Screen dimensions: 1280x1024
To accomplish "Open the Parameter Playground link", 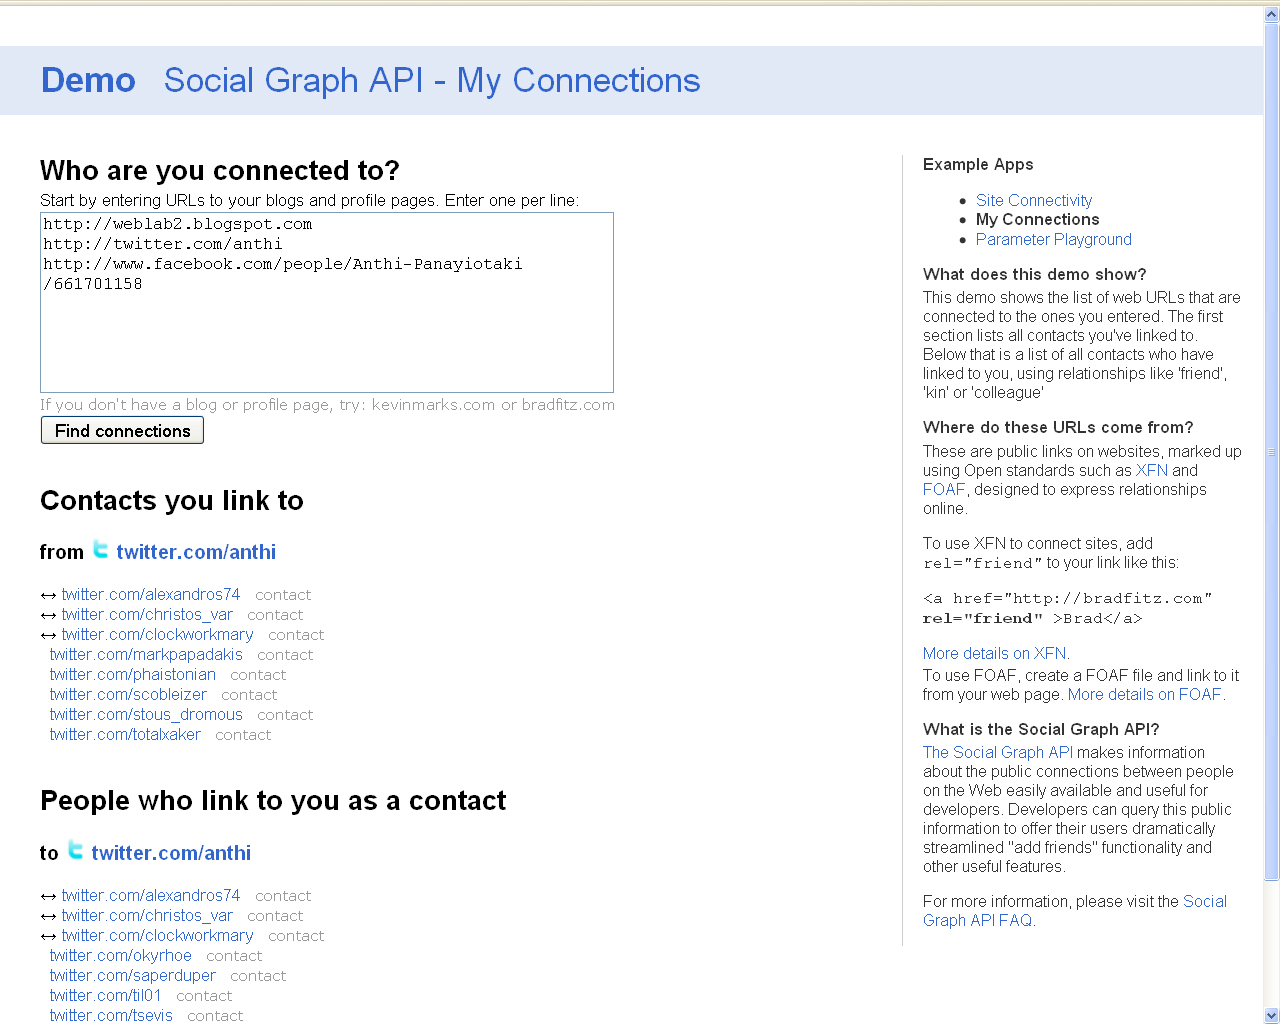I will tap(1053, 240).
